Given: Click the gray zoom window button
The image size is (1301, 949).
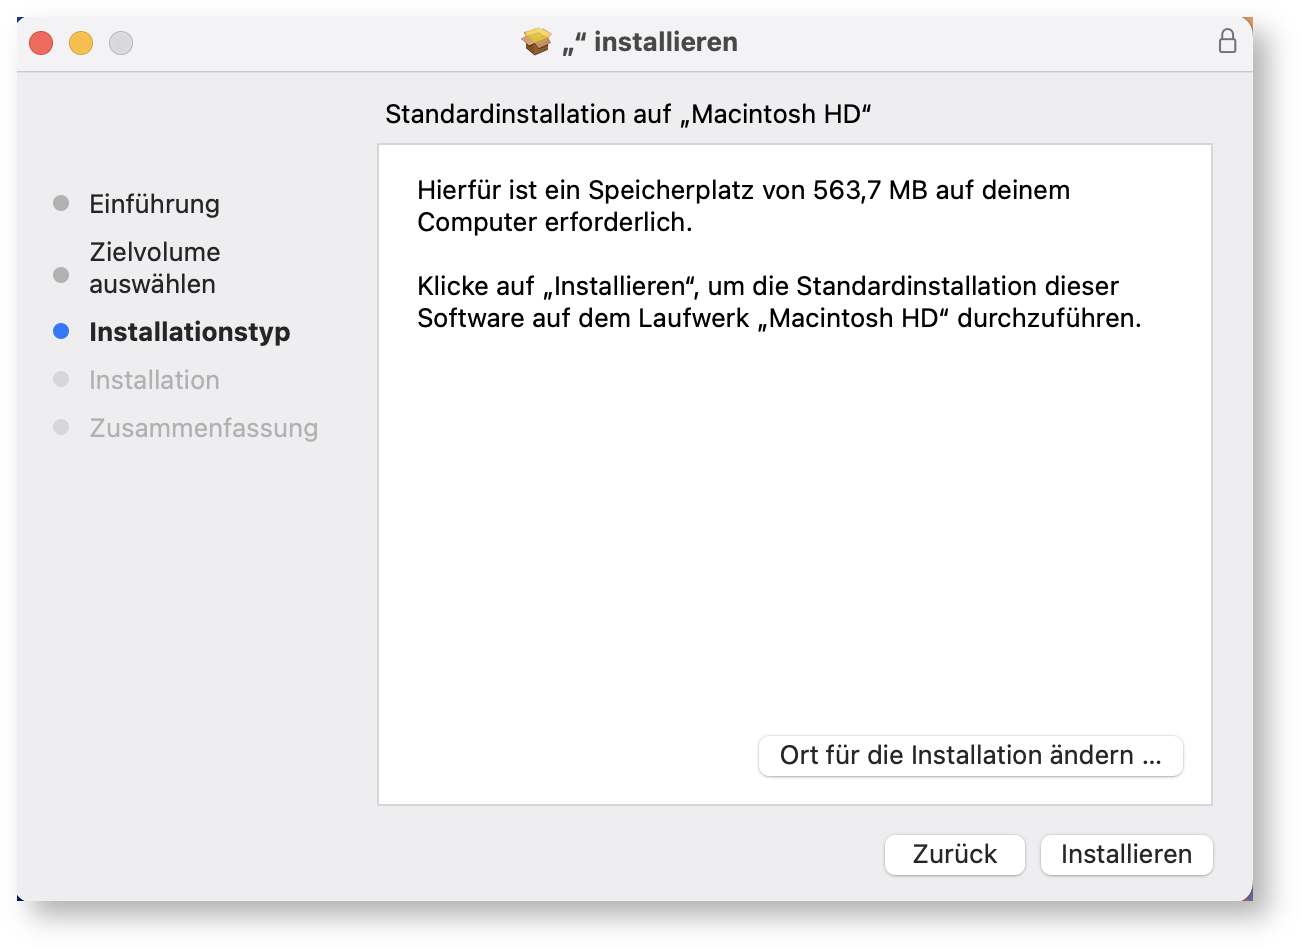Looking at the screenshot, I should pyautogui.click(x=121, y=43).
